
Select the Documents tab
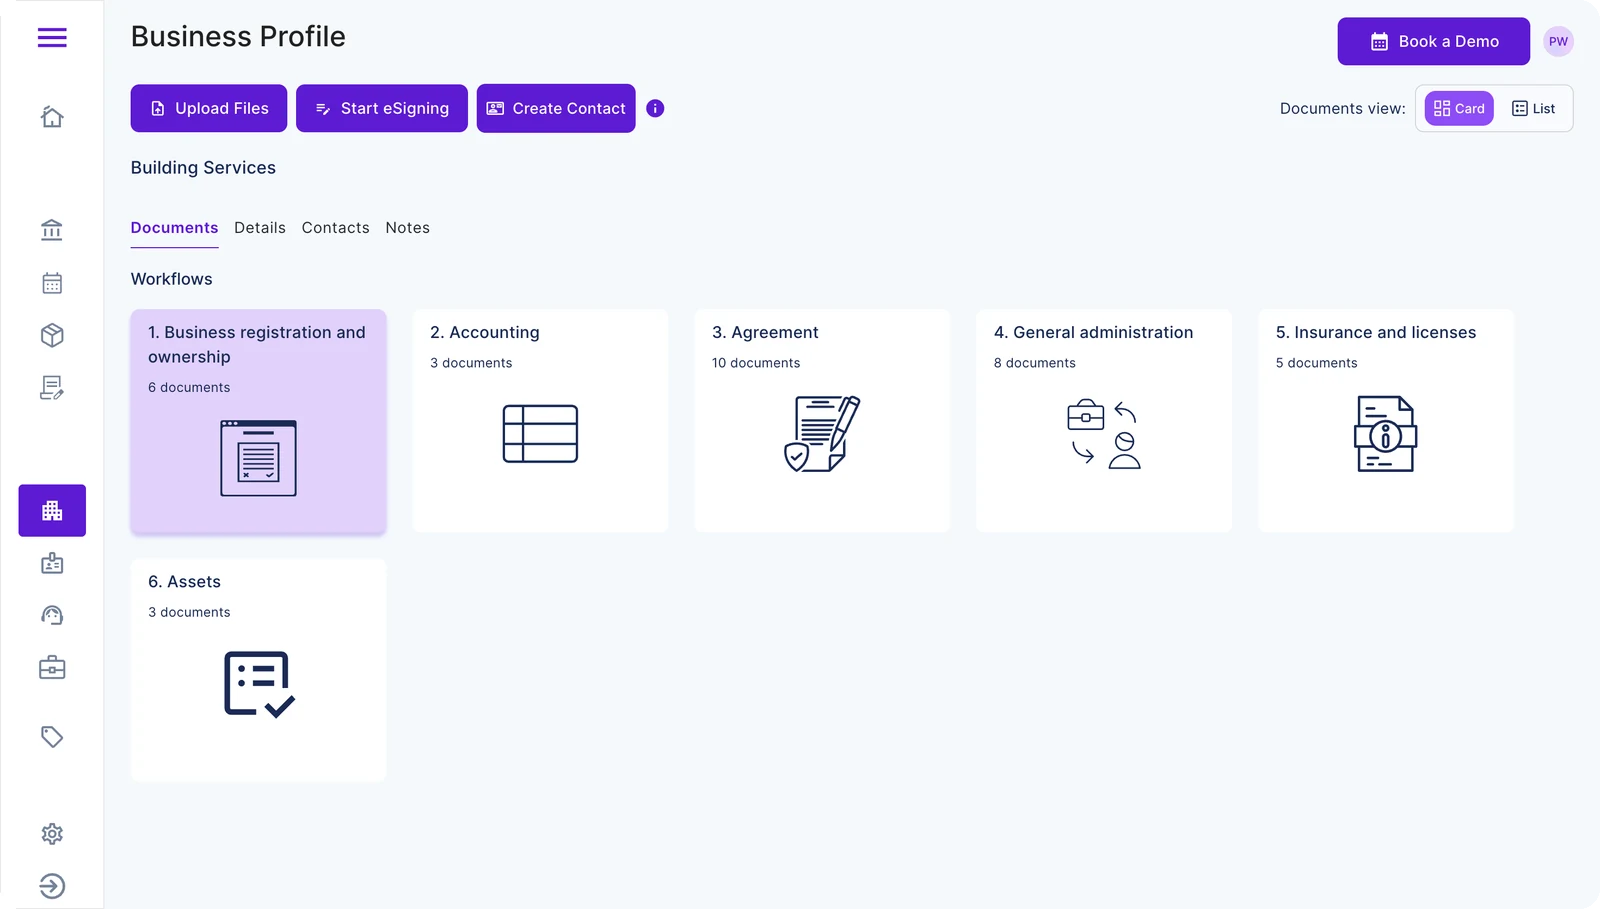point(174,228)
